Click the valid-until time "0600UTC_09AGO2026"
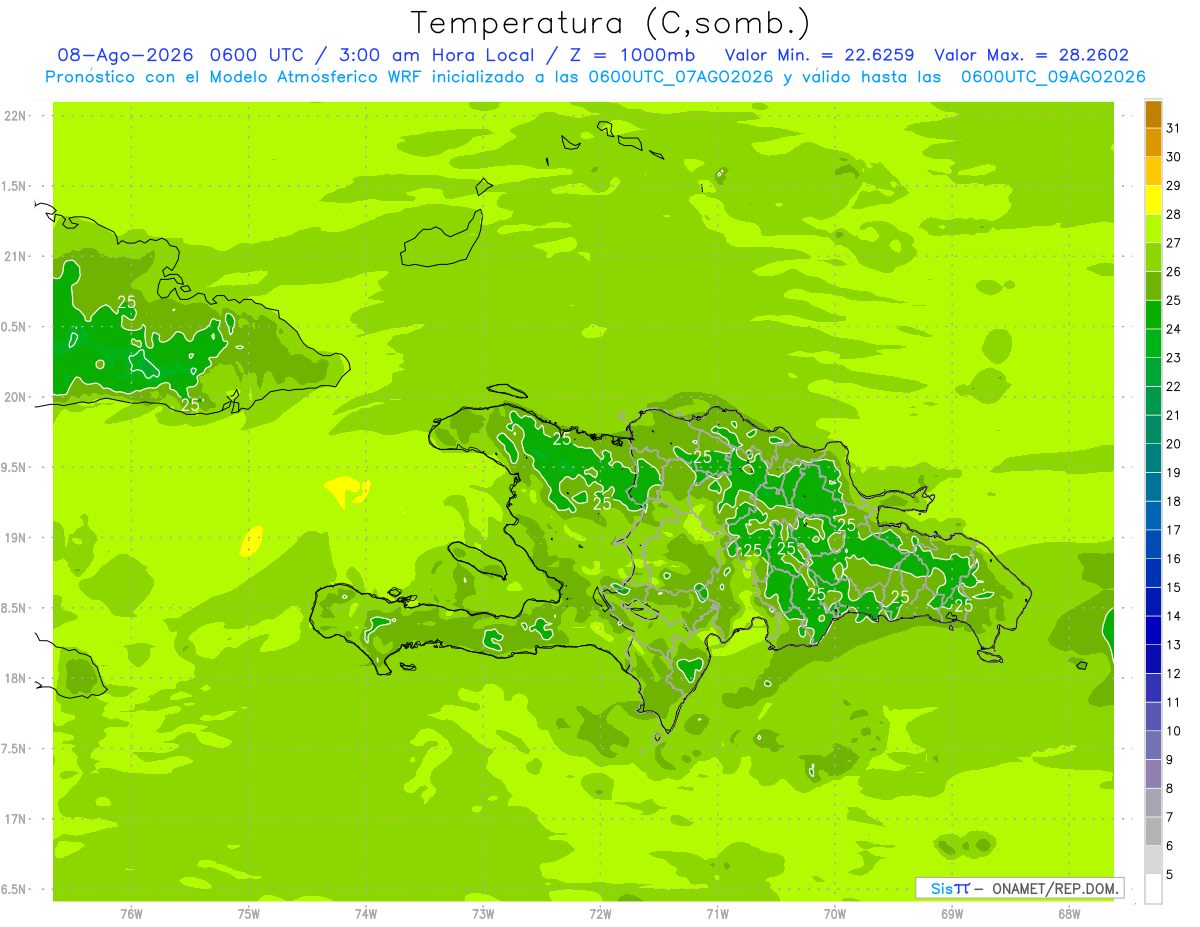 click(x=1053, y=77)
